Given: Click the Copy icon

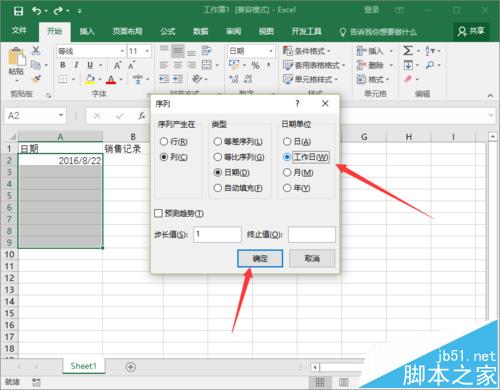Looking at the screenshot, I should coord(36,65).
